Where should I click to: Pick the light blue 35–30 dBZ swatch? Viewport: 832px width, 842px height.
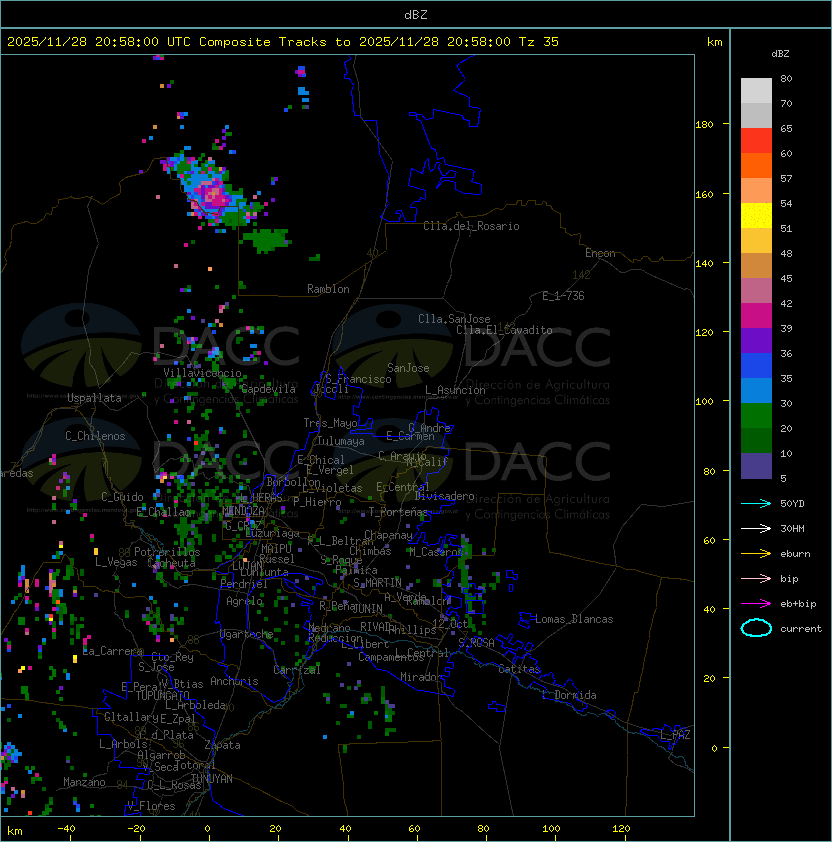click(756, 390)
